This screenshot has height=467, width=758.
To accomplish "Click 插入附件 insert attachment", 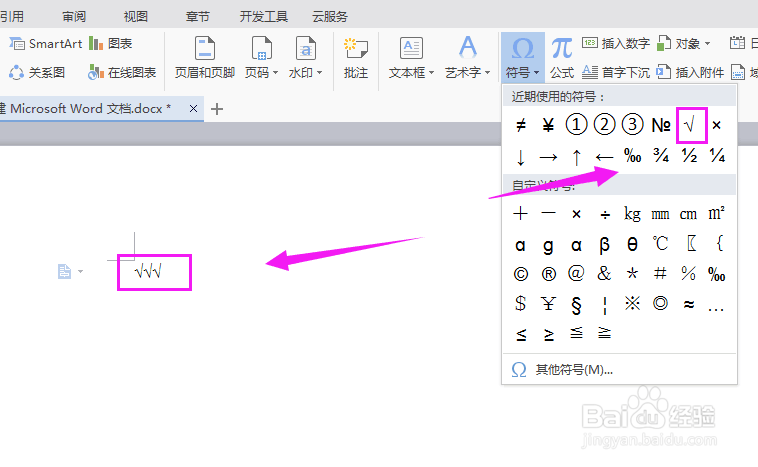I will pos(690,73).
